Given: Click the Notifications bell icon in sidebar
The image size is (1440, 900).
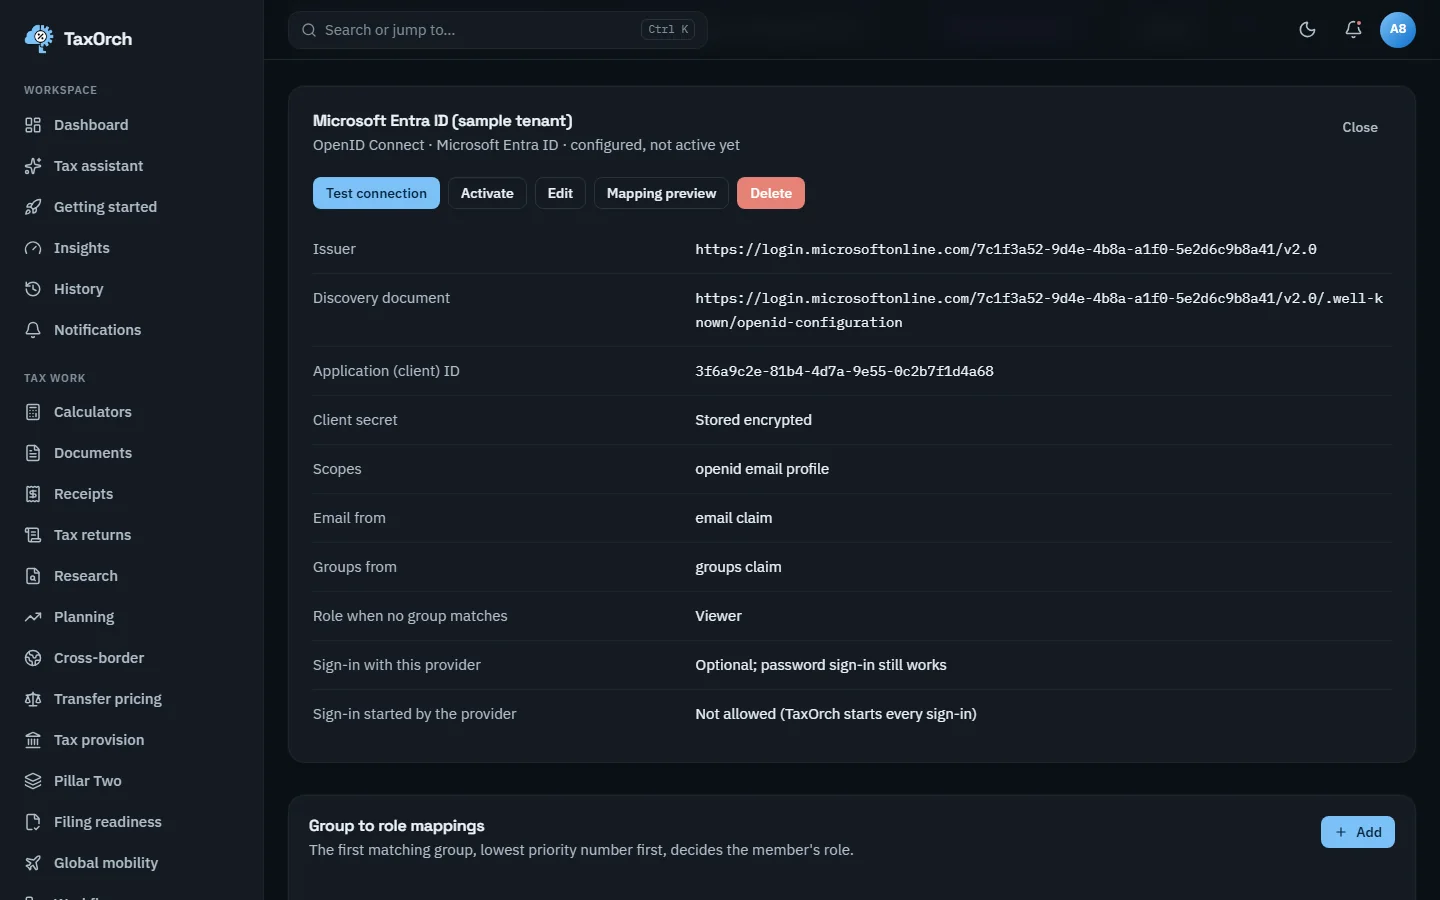Looking at the screenshot, I should (x=33, y=330).
